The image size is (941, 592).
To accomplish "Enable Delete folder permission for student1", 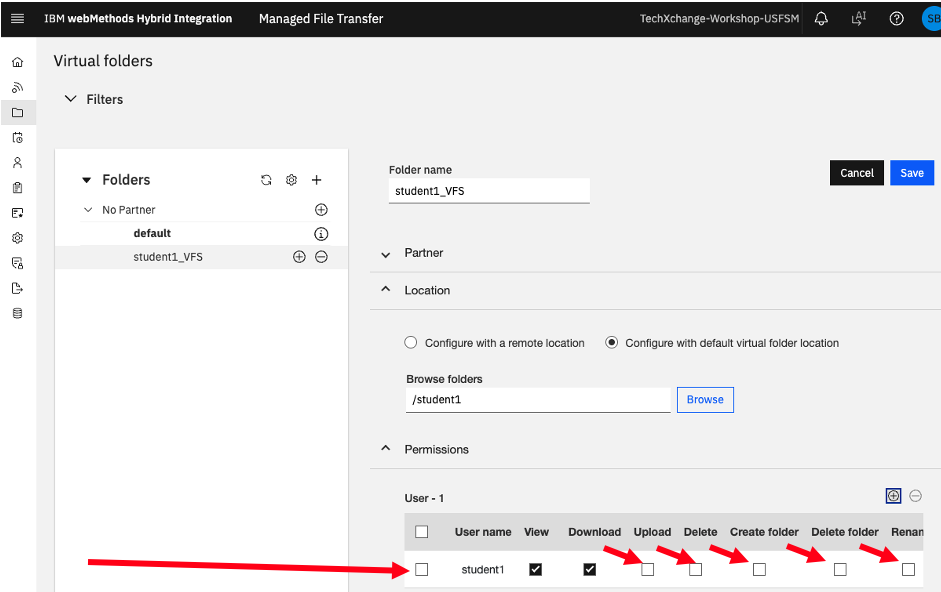I will [840, 569].
